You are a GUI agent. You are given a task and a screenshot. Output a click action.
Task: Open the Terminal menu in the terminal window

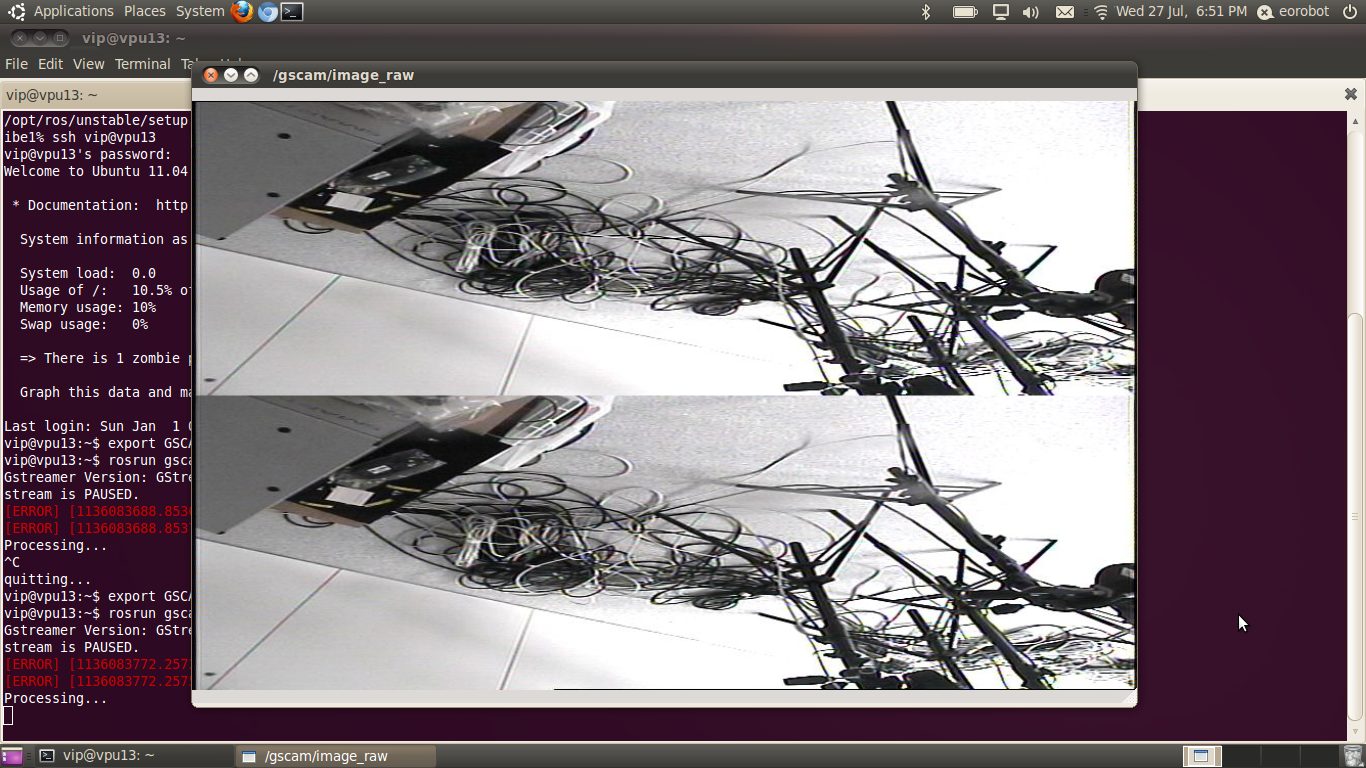(x=142, y=63)
